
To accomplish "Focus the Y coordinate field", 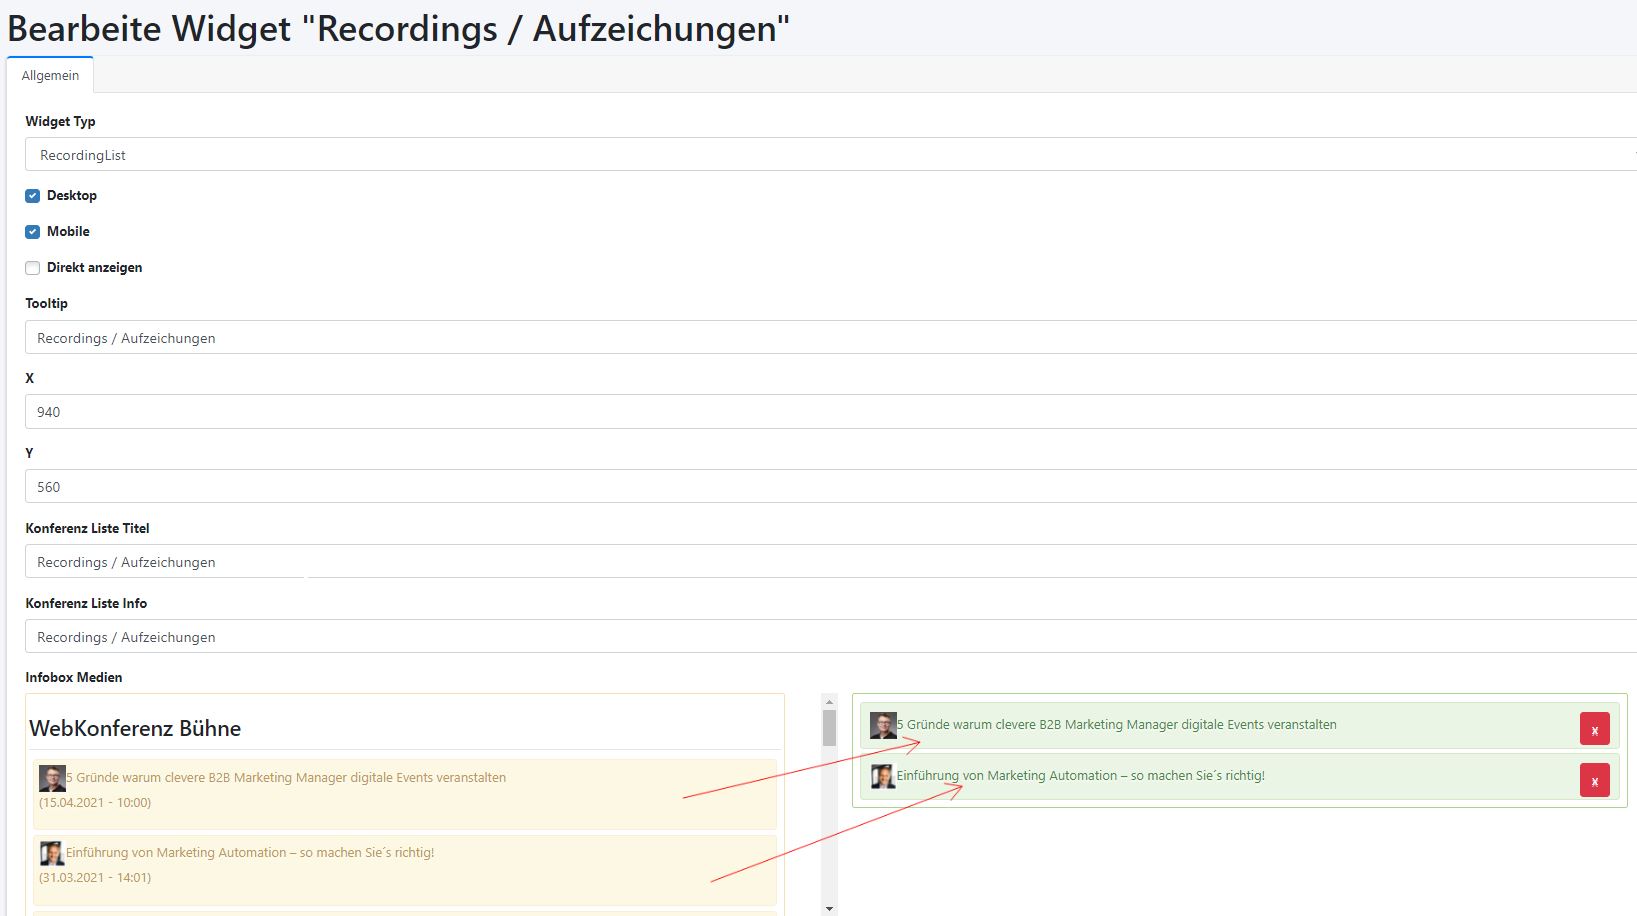I will coord(830,487).
